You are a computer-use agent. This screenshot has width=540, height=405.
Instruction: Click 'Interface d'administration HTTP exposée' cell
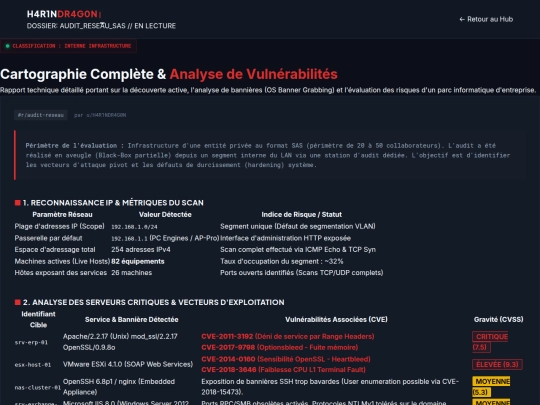point(285,238)
